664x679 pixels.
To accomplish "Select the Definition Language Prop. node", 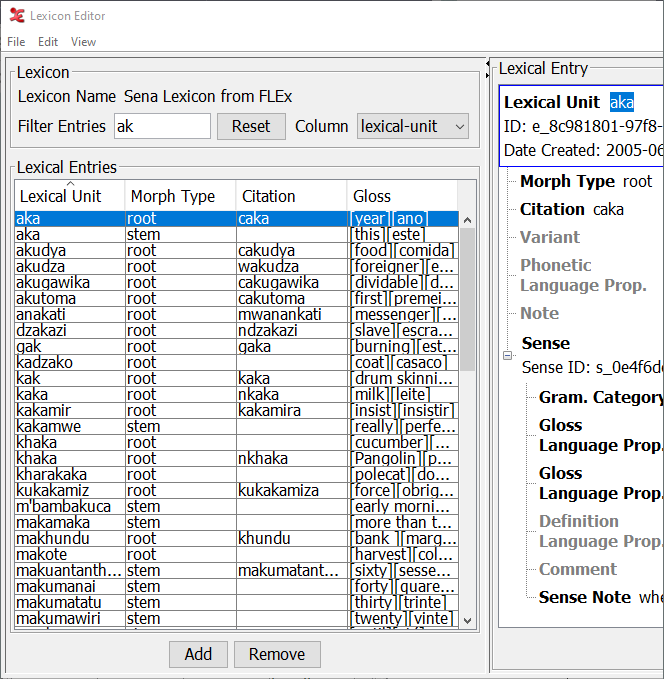I will coord(601,531).
